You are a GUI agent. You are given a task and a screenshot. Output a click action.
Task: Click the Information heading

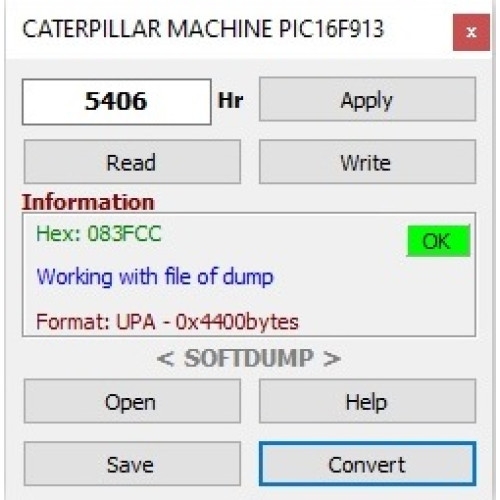click(88, 202)
